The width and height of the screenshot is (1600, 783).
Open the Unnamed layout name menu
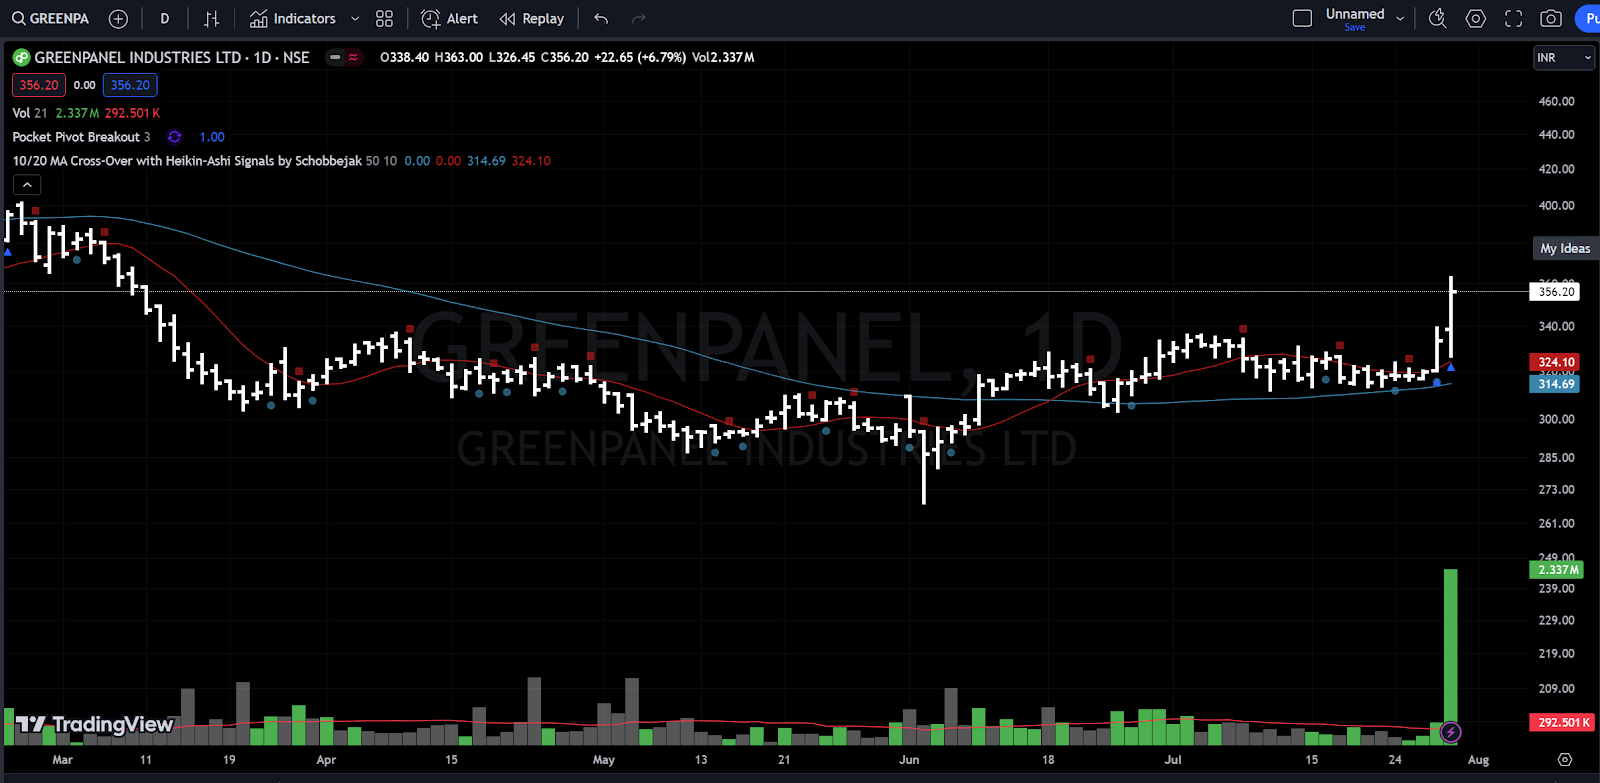(x=1355, y=14)
